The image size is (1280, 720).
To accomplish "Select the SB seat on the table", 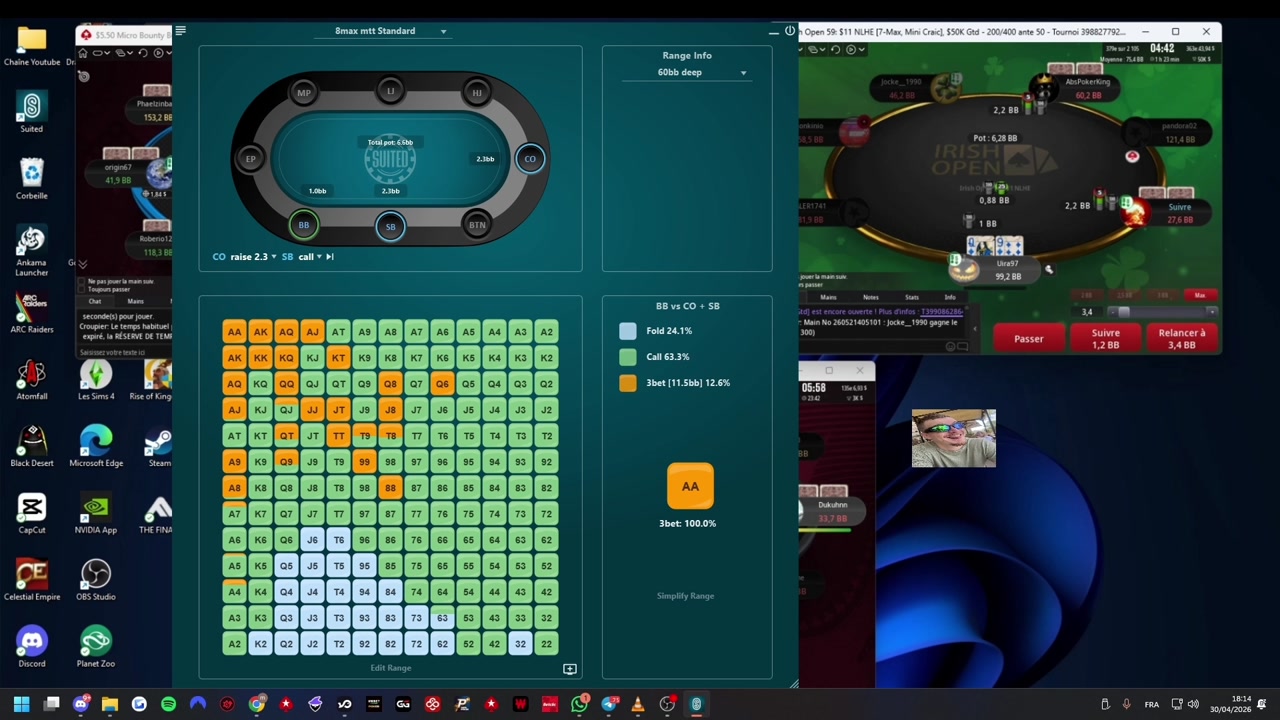I will click(391, 227).
